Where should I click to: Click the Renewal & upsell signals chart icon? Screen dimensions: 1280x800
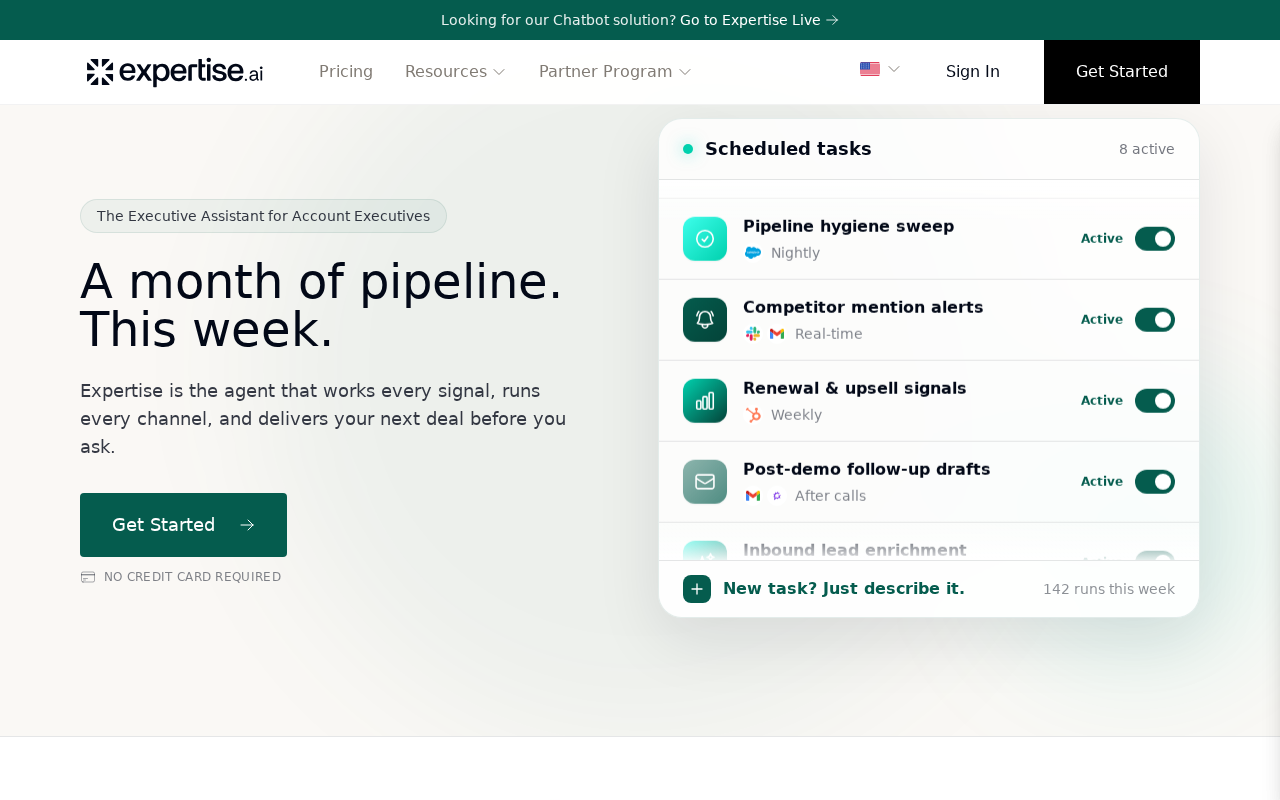(x=705, y=401)
